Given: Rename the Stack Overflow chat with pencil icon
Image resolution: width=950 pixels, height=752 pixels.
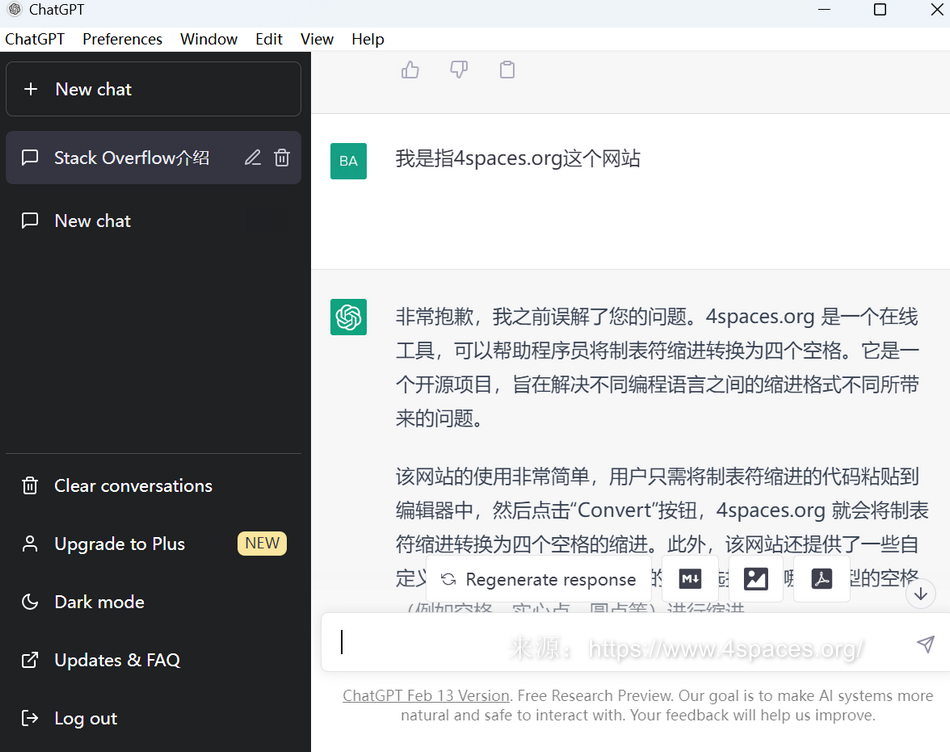Looking at the screenshot, I should pos(253,158).
